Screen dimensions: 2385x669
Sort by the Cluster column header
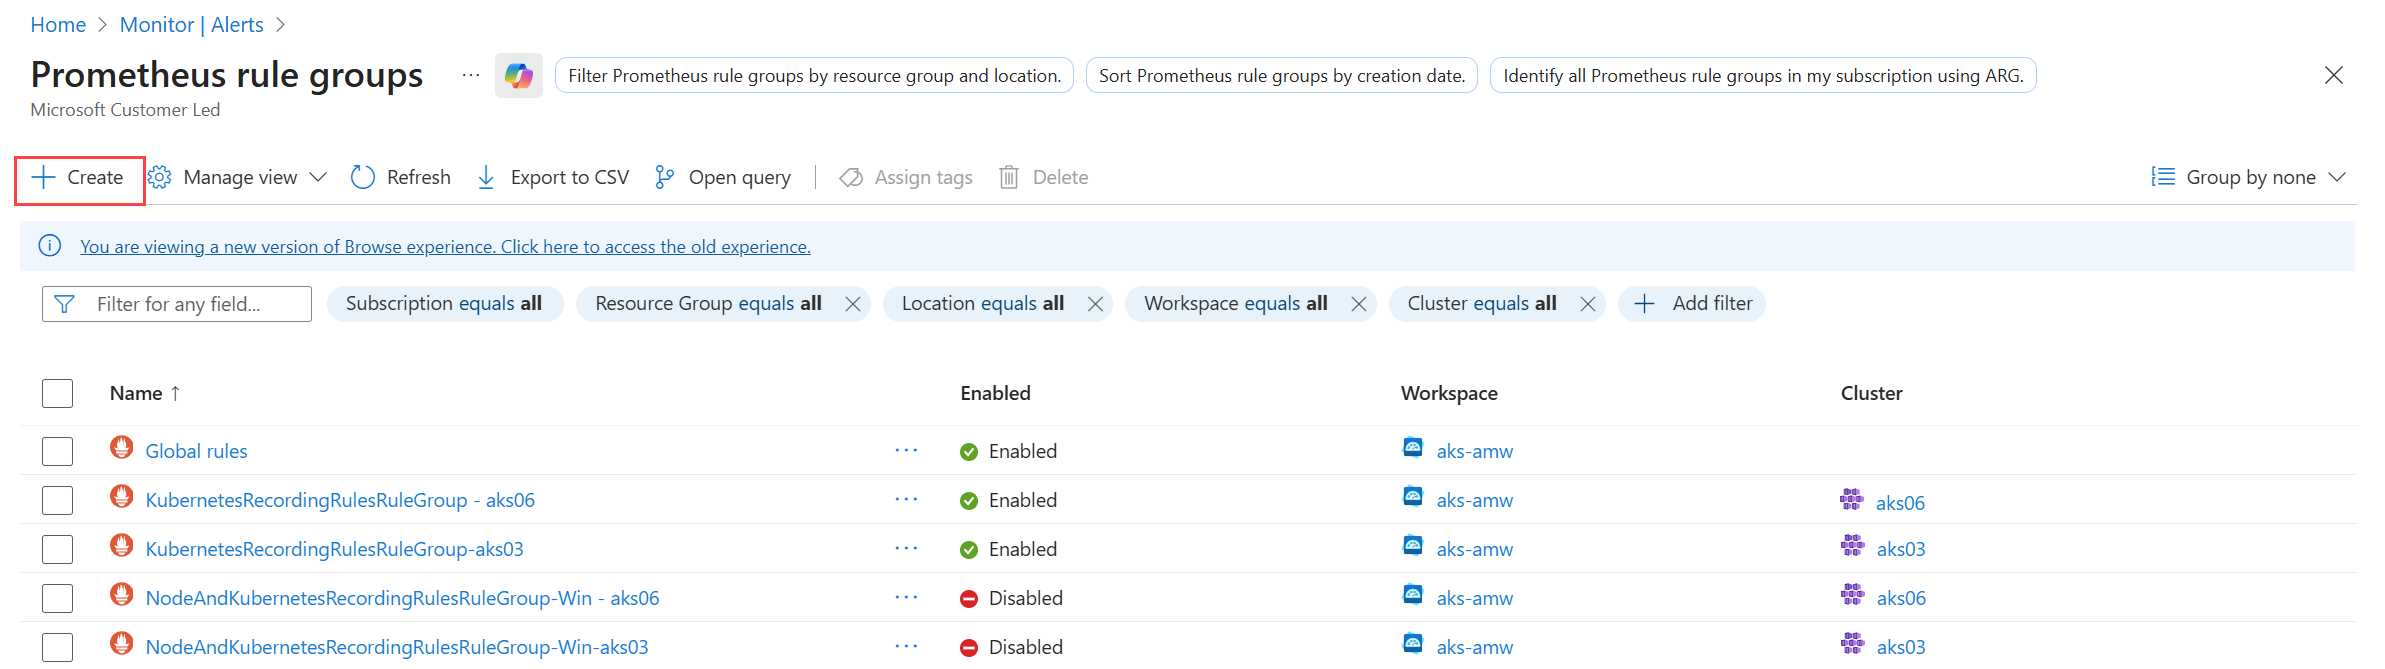coord(1872,394)
